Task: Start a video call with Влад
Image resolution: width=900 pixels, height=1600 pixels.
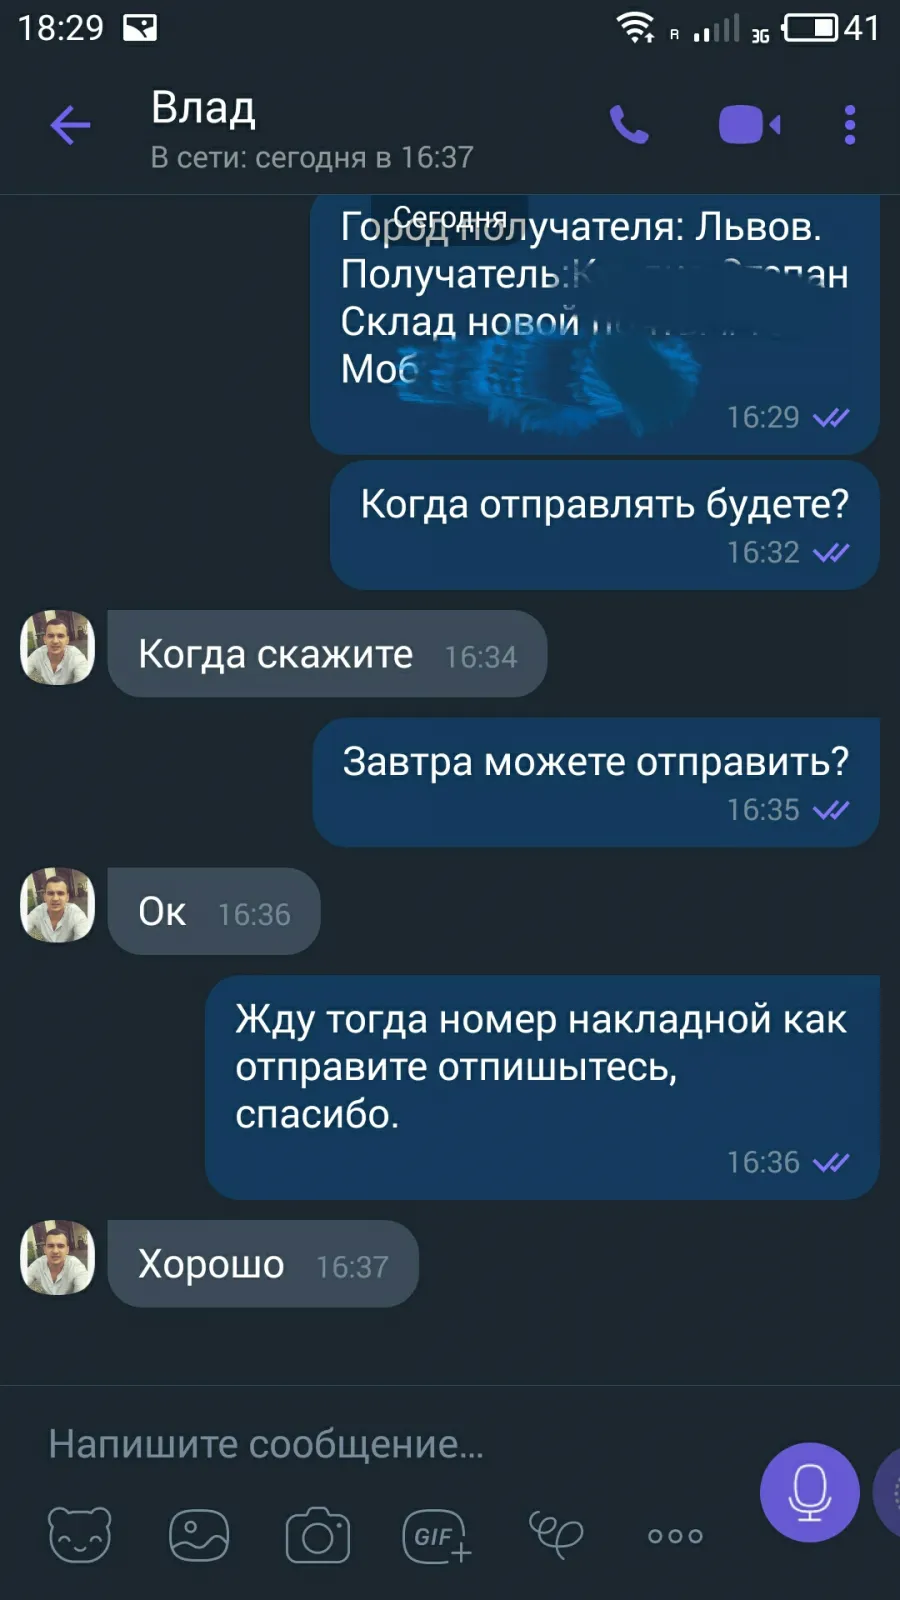Action: (x=749, y=125)
